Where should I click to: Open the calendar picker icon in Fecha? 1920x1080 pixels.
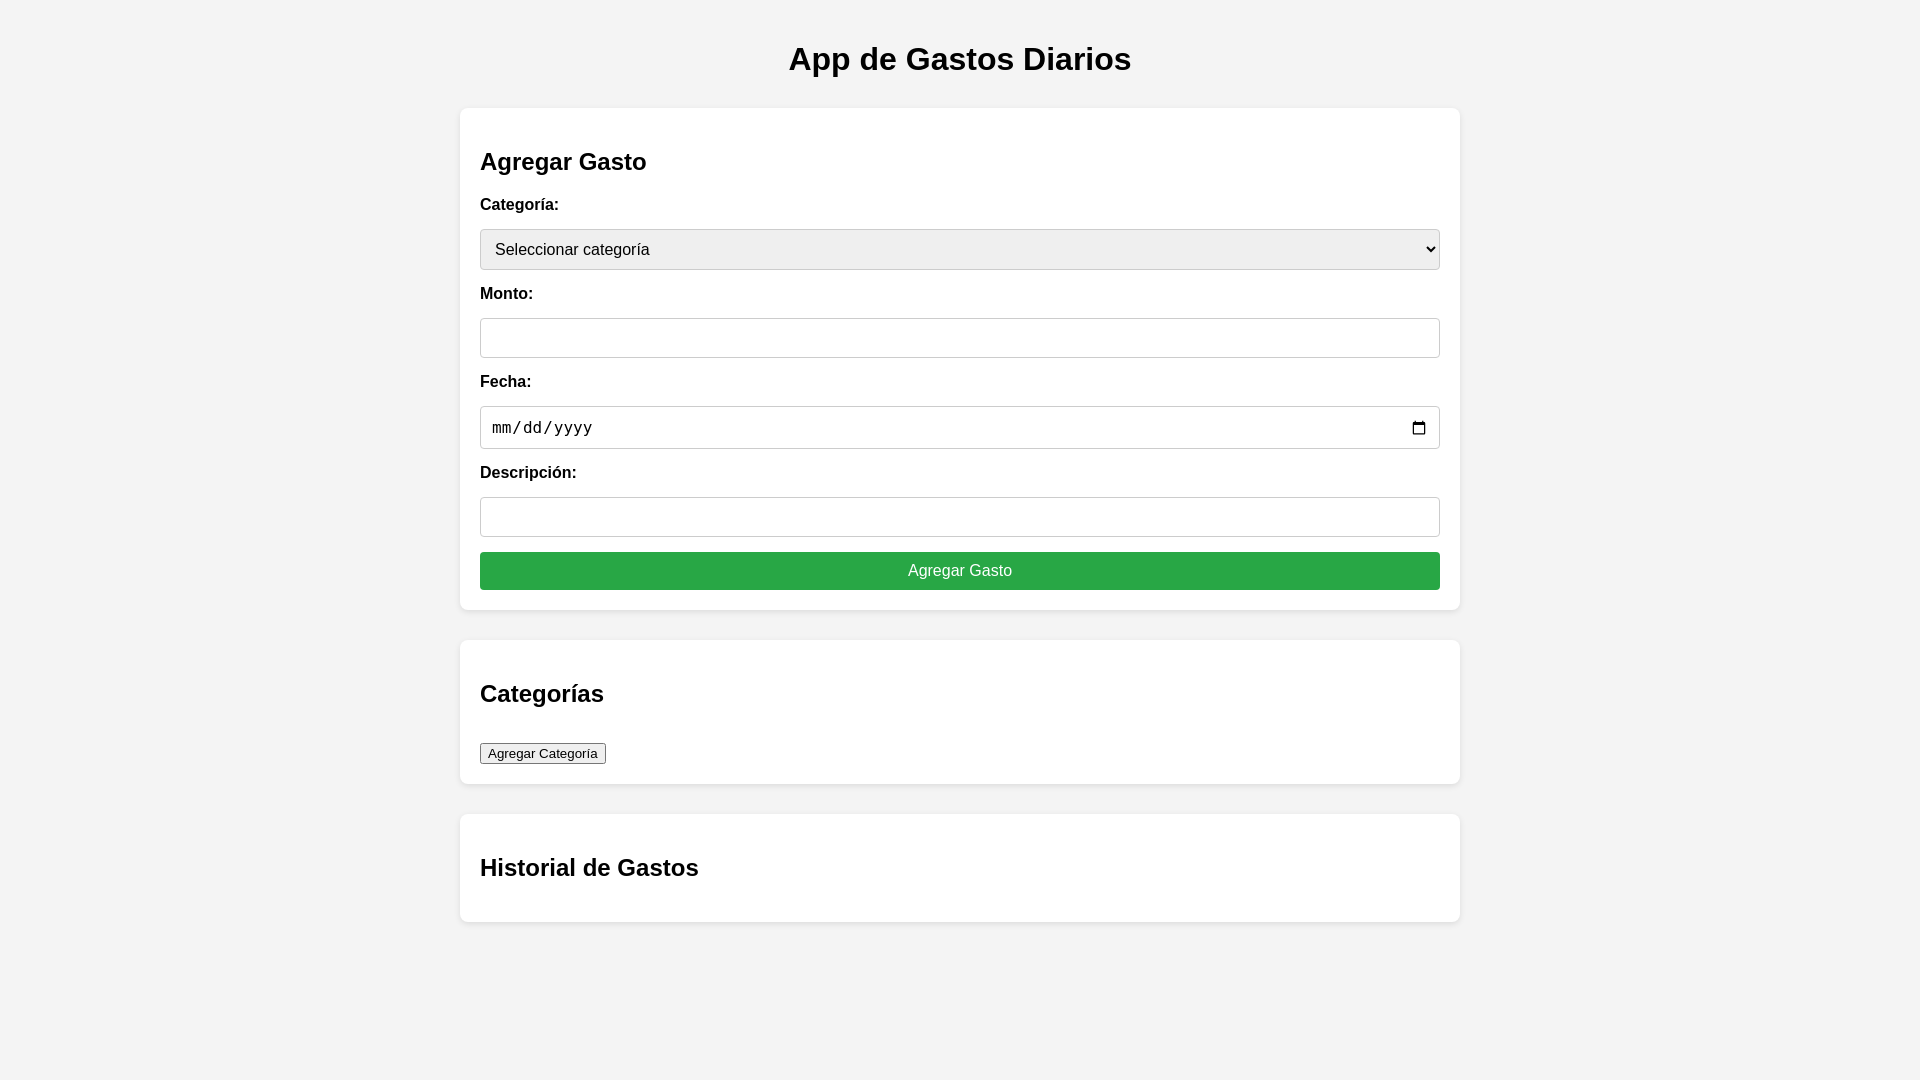click(x=1418, y=428)
